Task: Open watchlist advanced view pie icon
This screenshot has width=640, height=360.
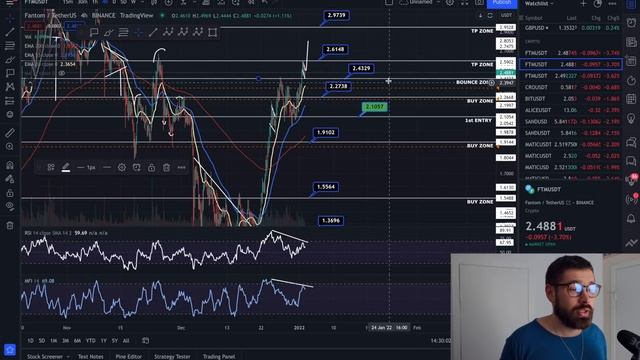Action: coord(598,3)
